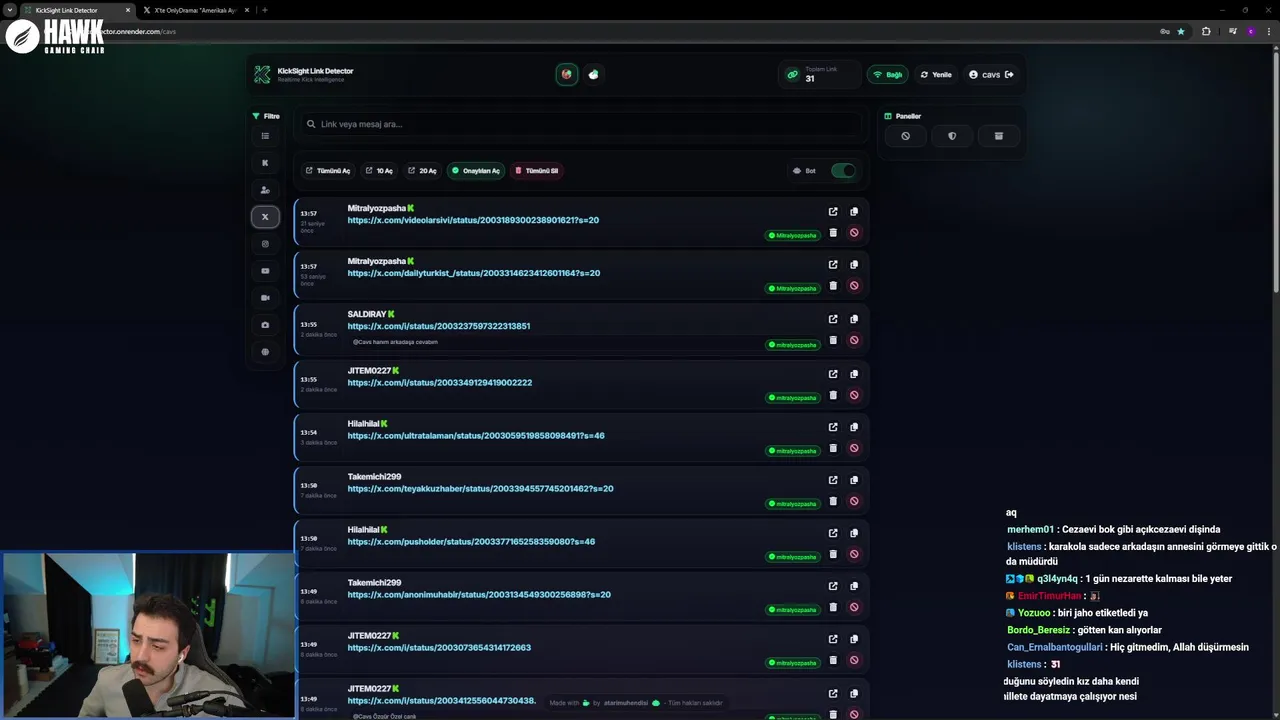Click the Yenile refresh button

pos(936,75)
